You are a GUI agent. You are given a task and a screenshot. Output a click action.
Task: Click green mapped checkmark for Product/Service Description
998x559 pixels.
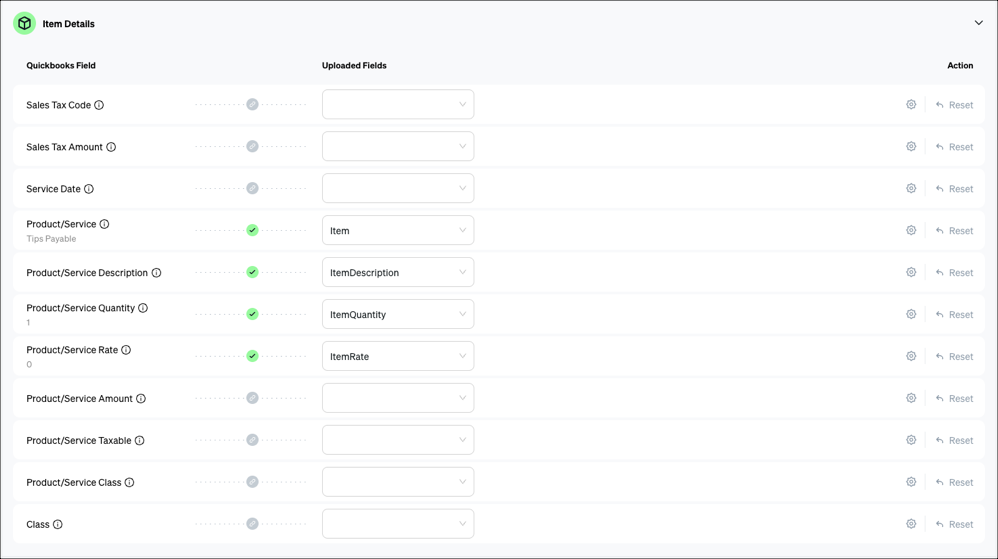(253, 272)
